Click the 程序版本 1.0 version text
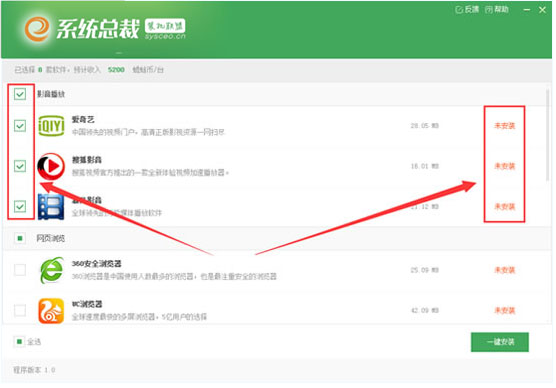Image resolution: width=556 pixels, height=388 pixels. coord(34,370)
